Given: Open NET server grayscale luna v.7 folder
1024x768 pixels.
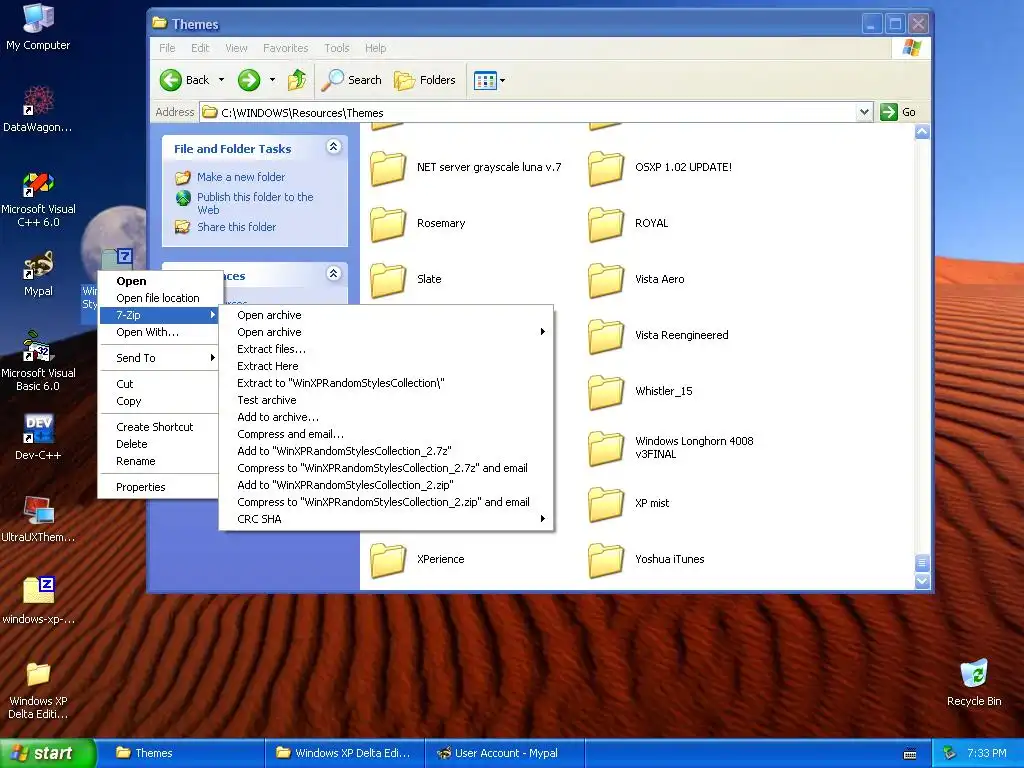Looking at the screenshot, I should click(466, 168).
